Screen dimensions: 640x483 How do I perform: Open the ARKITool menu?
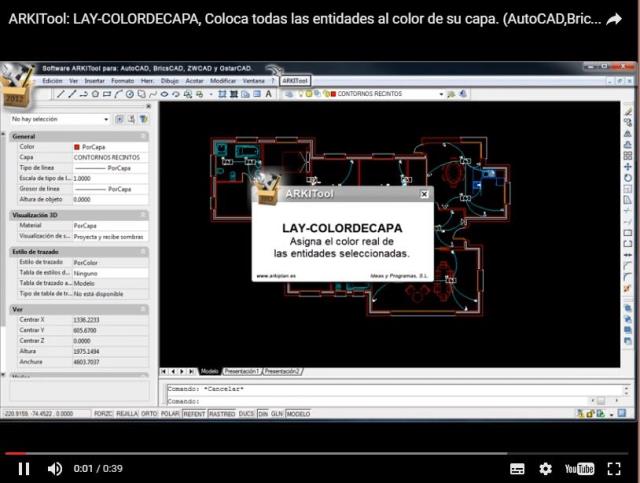pos(295,81)
